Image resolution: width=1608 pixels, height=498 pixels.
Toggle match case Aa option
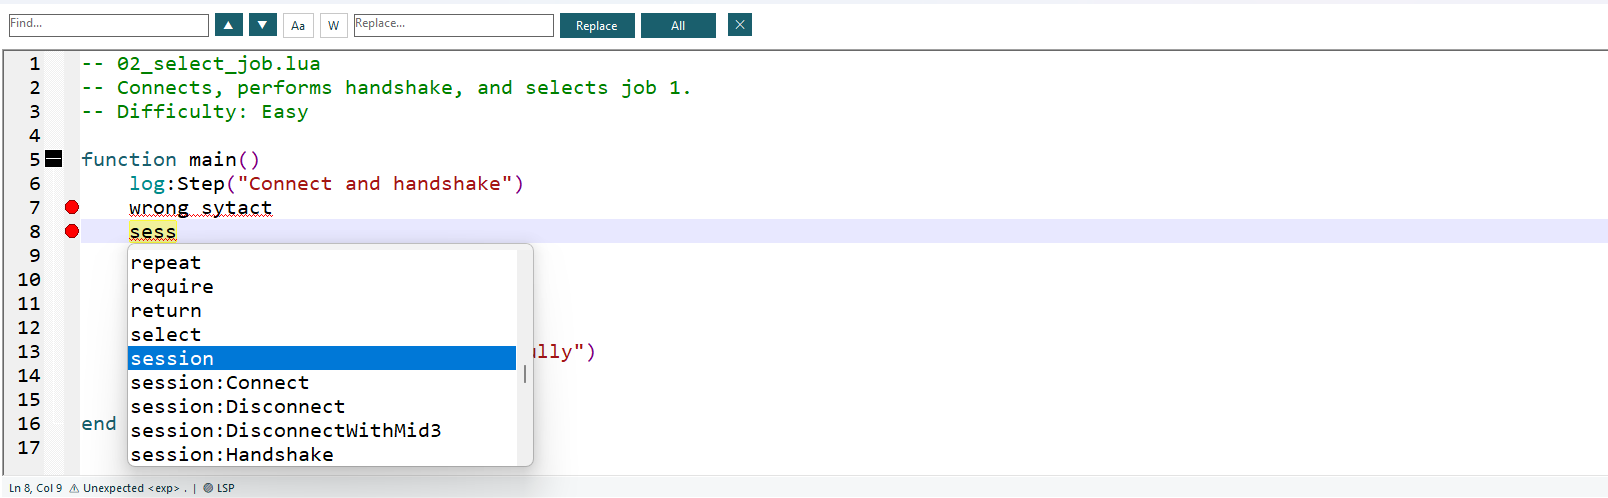tap(298, 25)
